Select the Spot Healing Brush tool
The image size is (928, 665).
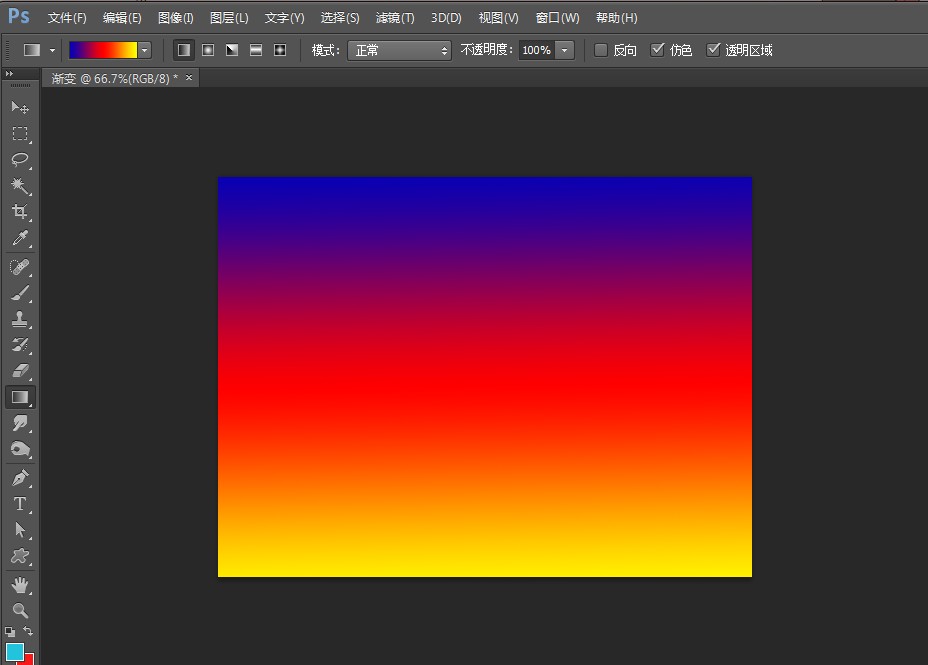(x=20, y=267)
